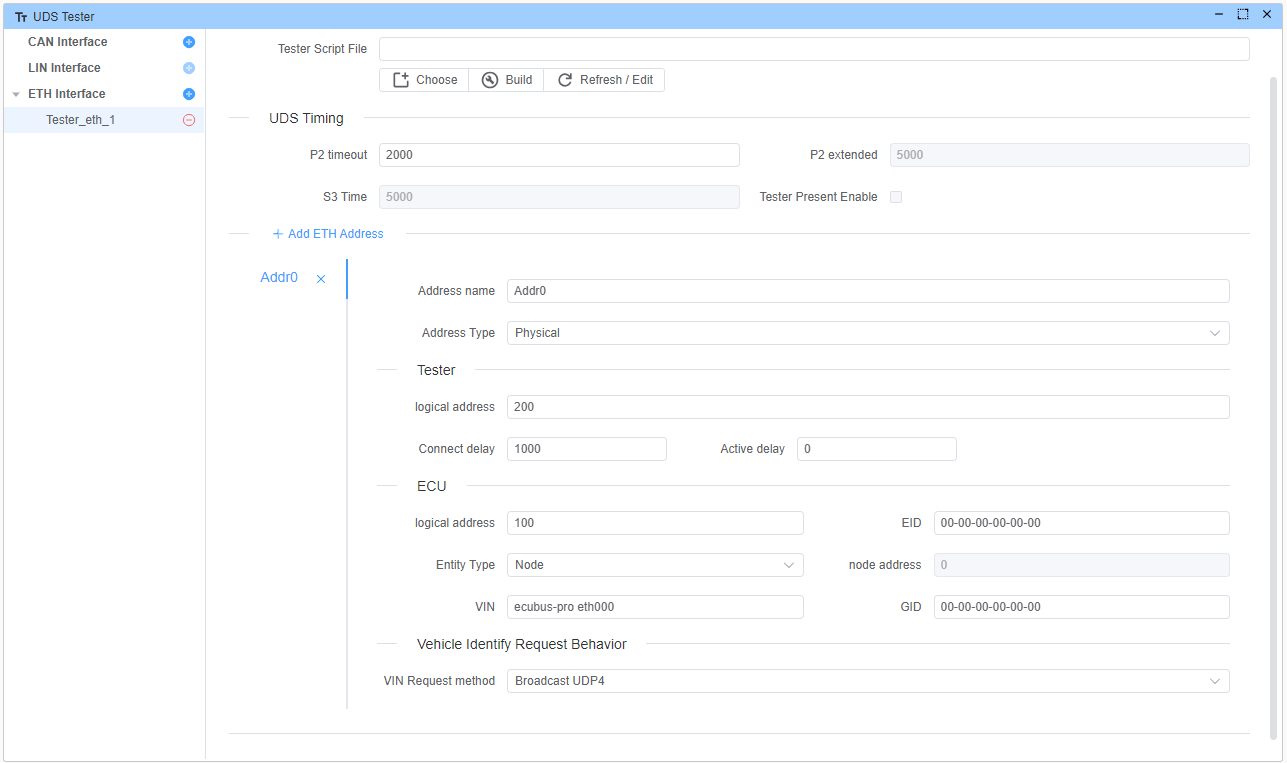
Task: Close the UDS Tester window
Action: (1267, 15)
